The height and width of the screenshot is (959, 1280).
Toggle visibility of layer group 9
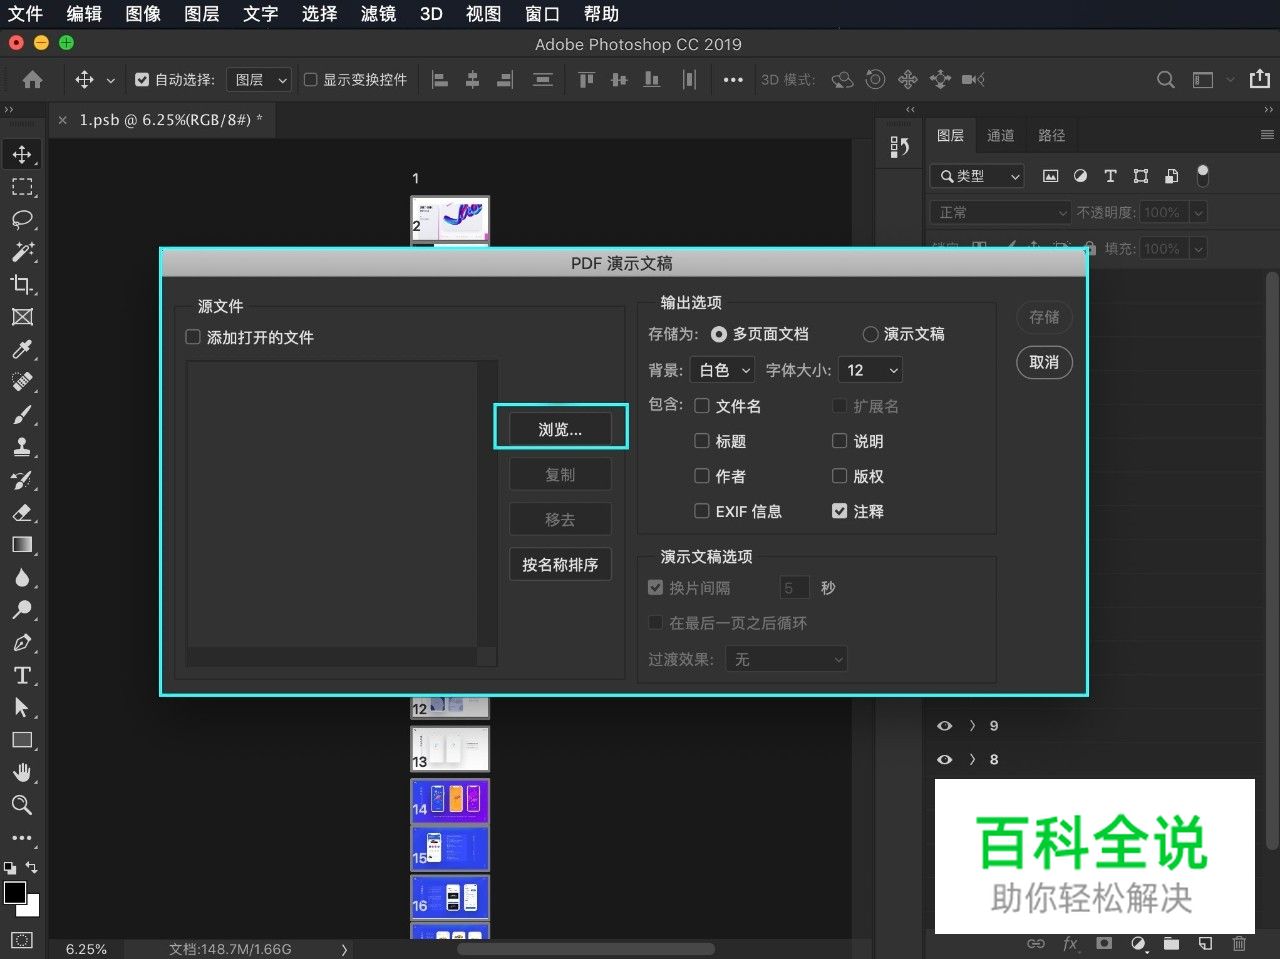[x=944, y=725]
